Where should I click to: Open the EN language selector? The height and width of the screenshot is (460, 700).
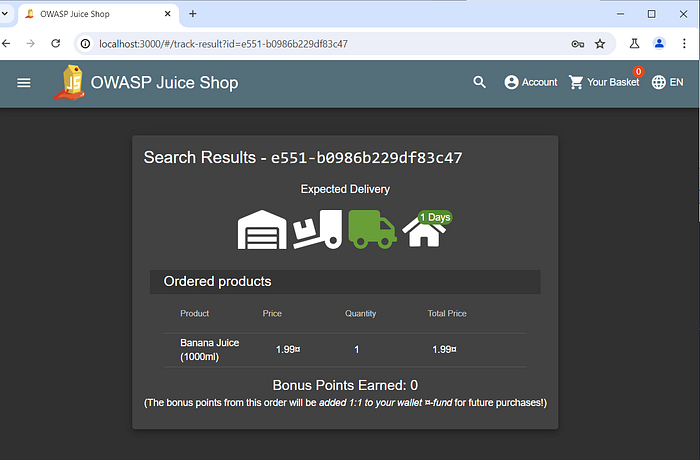click(x=667, y=82)
